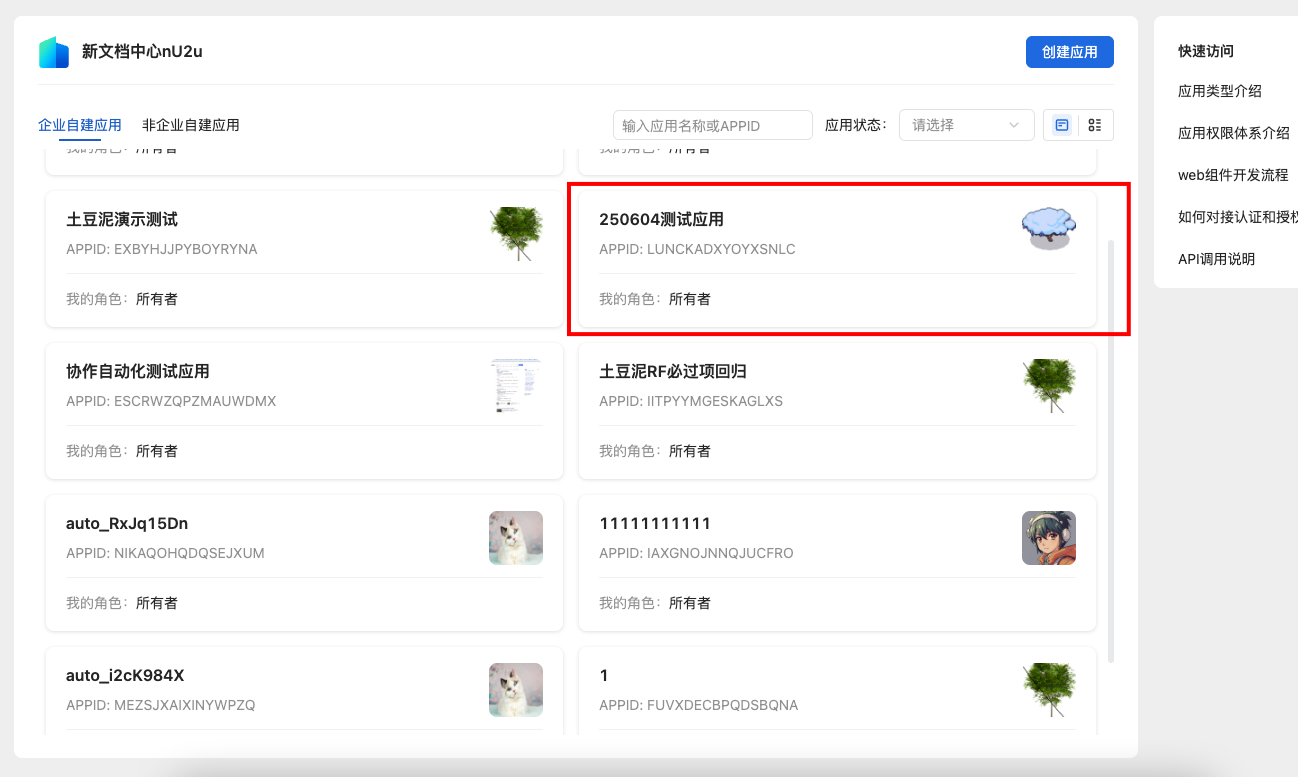
Task: Click cat icon of auto_RxJq15Dn
Action: click(x=516, y=538)
